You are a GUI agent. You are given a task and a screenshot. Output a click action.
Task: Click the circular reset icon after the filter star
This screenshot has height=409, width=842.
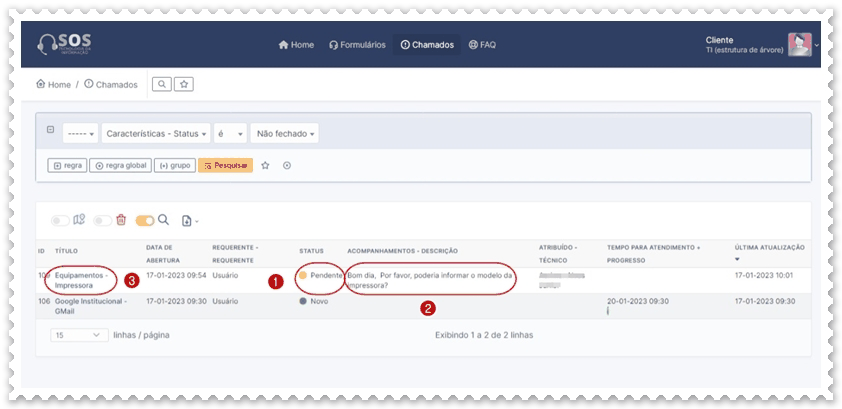[x=287, y=165]
